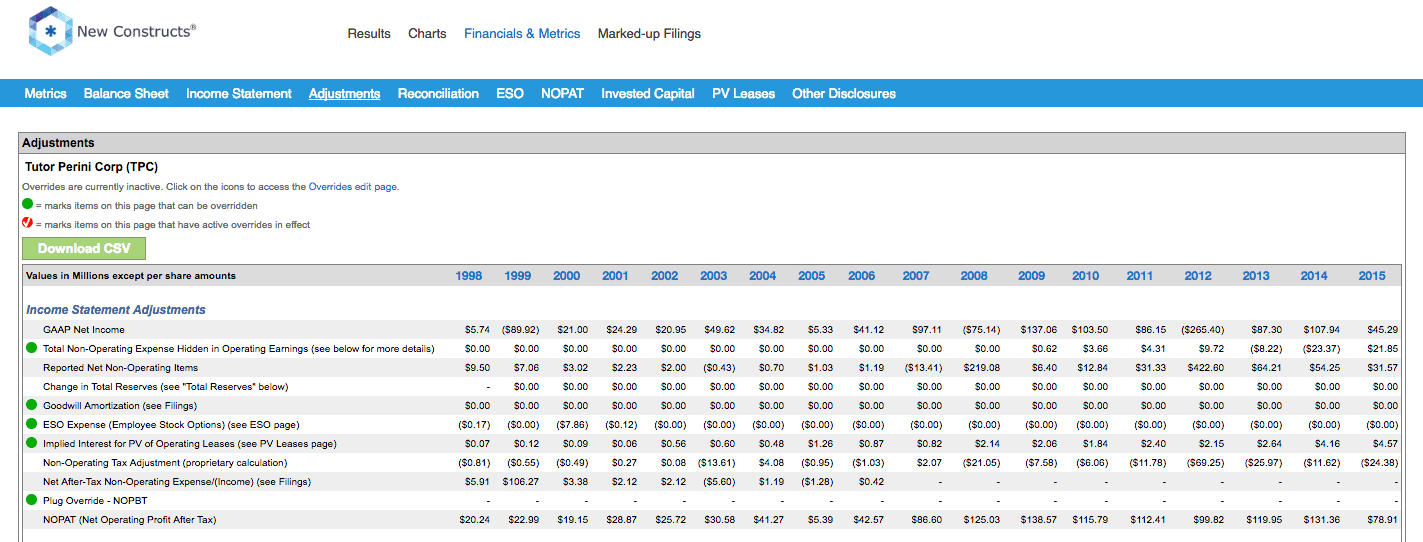This screenshot has height=542, width=1423.
Task: Open the Other Disclosures tab
Action: 844,94
